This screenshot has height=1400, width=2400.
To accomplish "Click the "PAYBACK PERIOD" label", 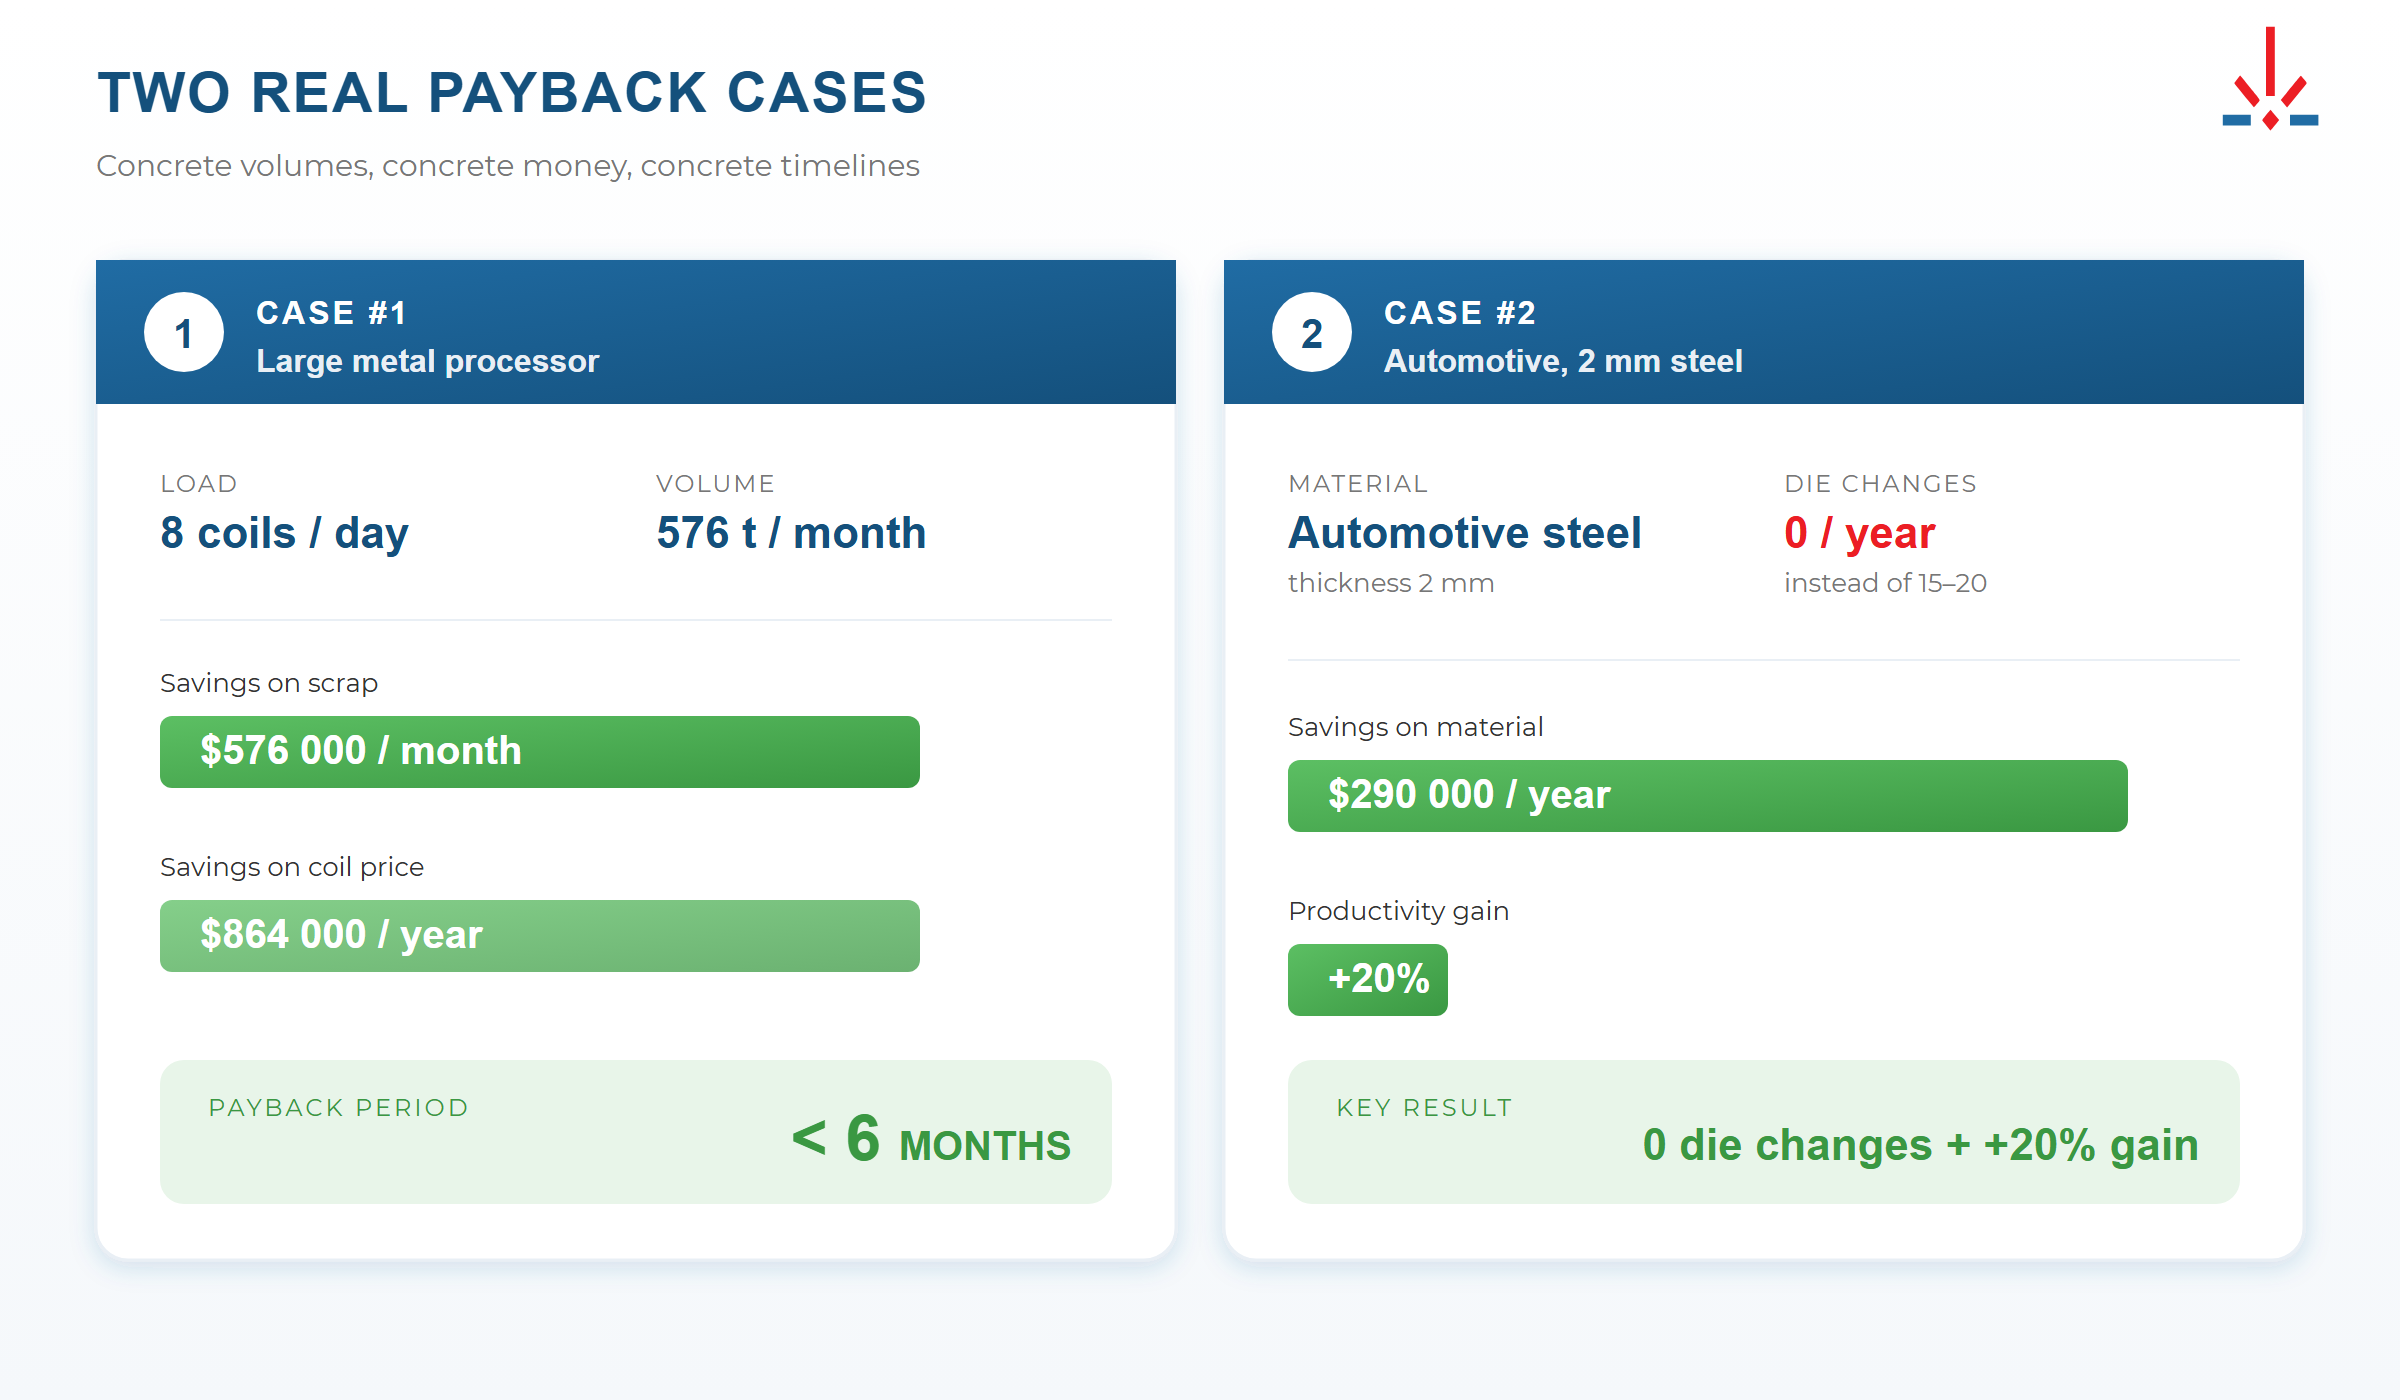I will 338,1108.
